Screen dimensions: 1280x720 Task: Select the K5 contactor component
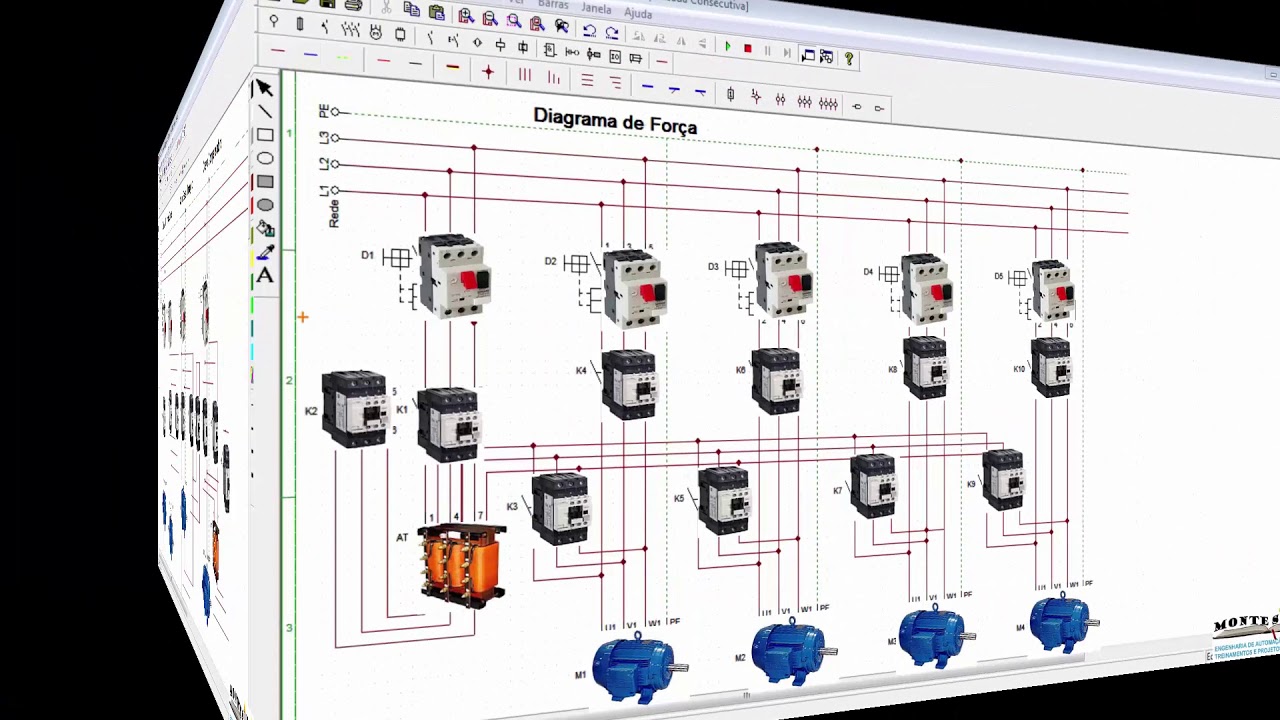[724, 499]
